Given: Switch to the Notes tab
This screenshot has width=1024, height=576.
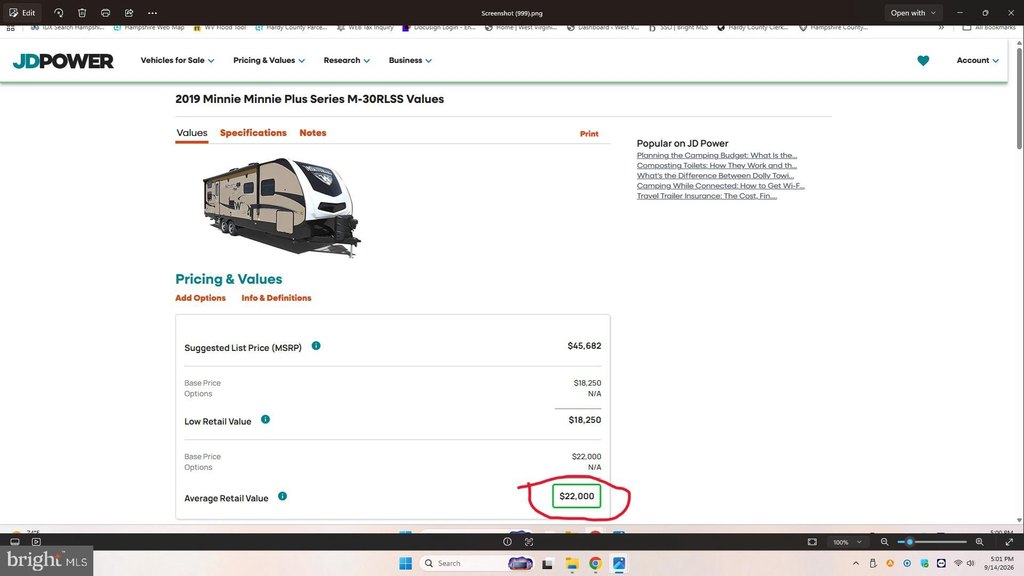Looking at the screenshot, I should (x=313, y=133).
